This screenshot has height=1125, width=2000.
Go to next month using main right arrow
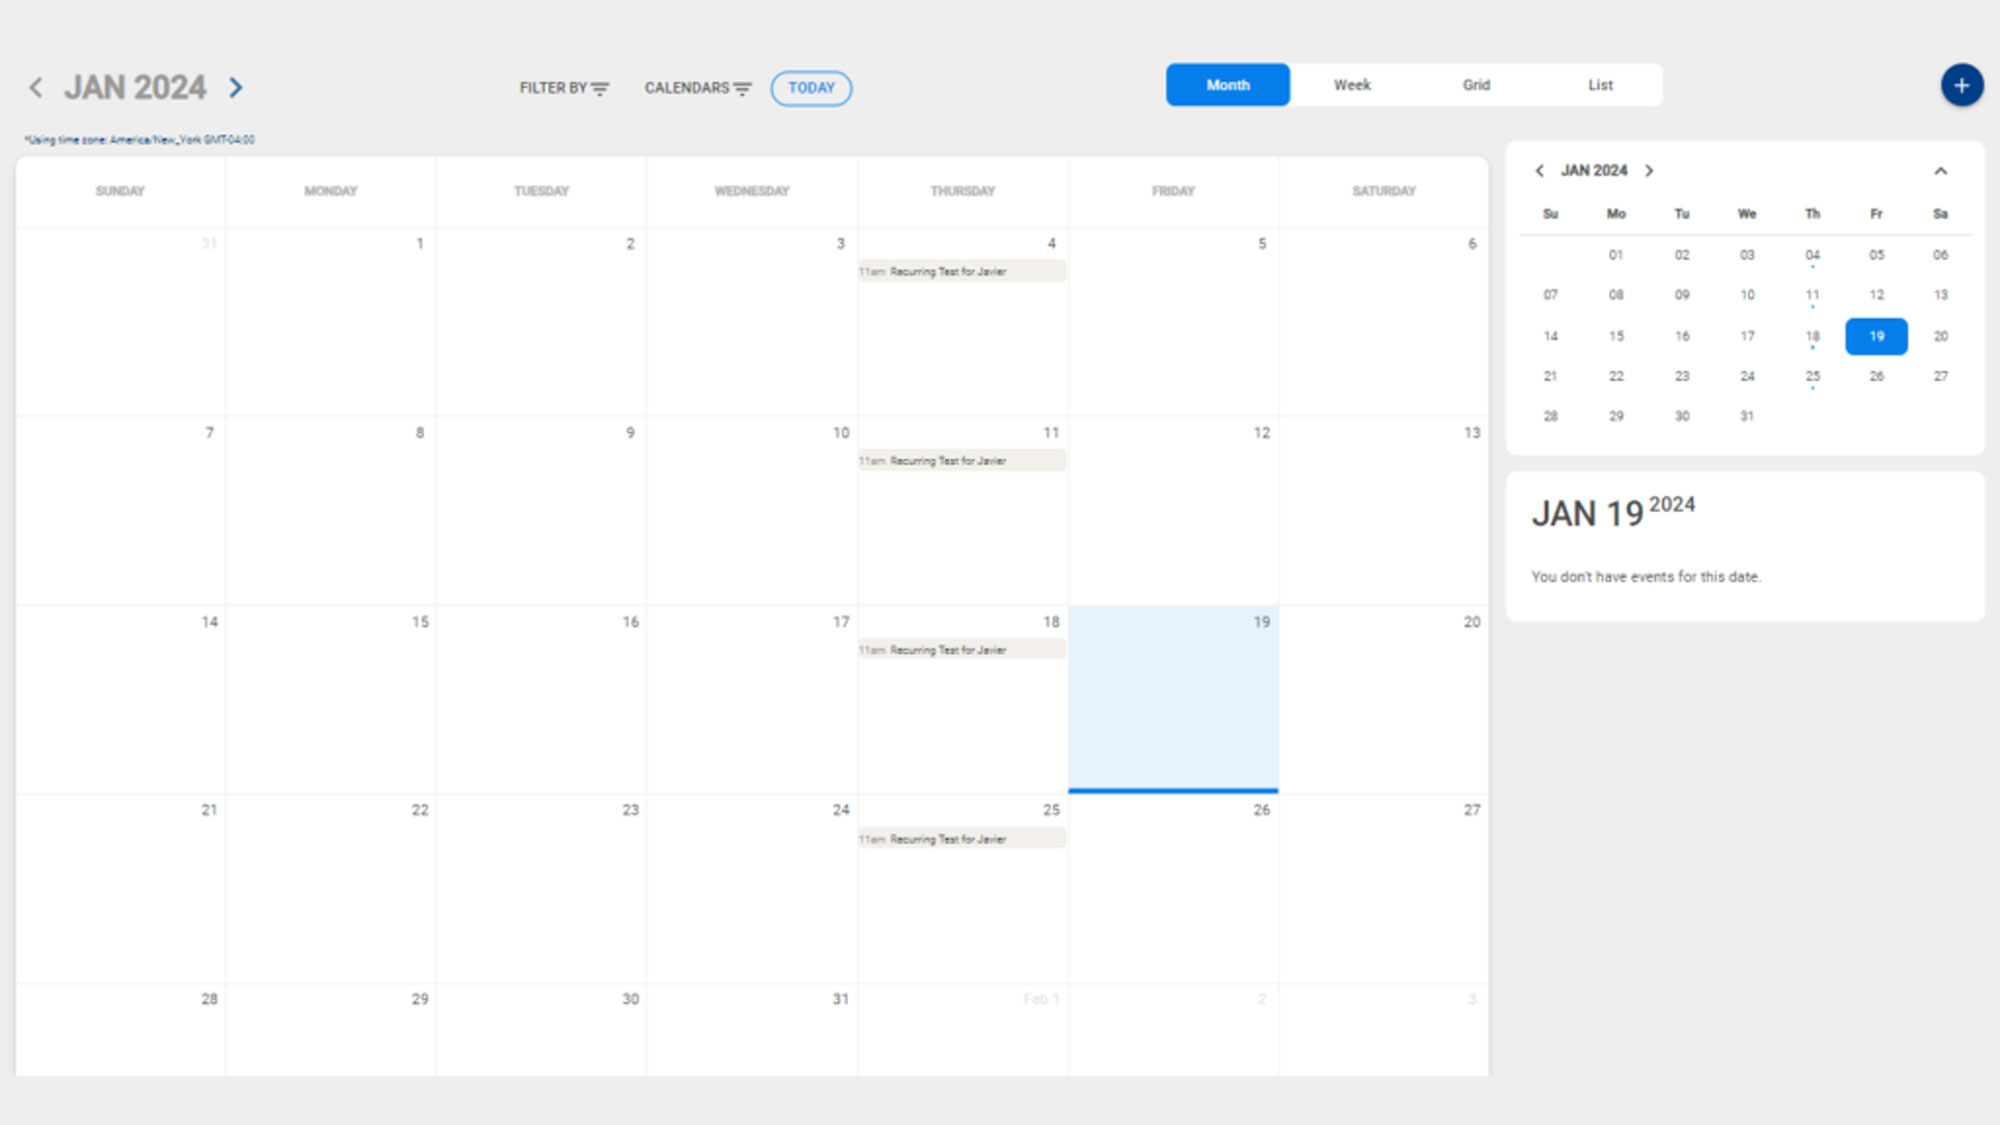pyautogui.click(x=236, y=88)
